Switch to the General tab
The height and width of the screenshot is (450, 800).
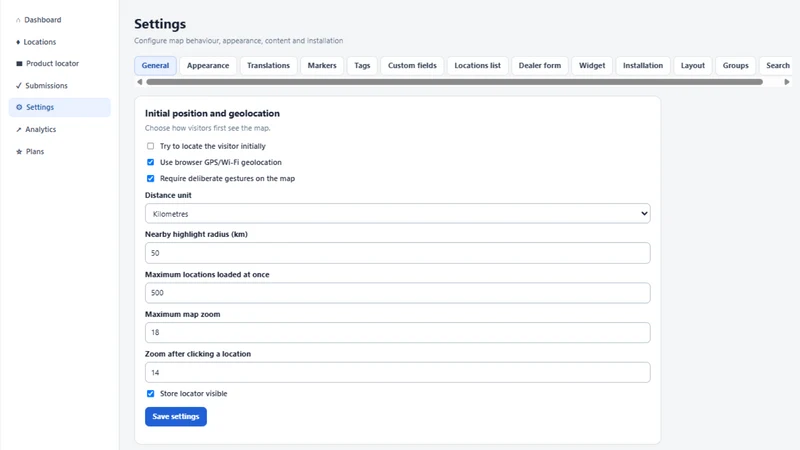(155, 65)
